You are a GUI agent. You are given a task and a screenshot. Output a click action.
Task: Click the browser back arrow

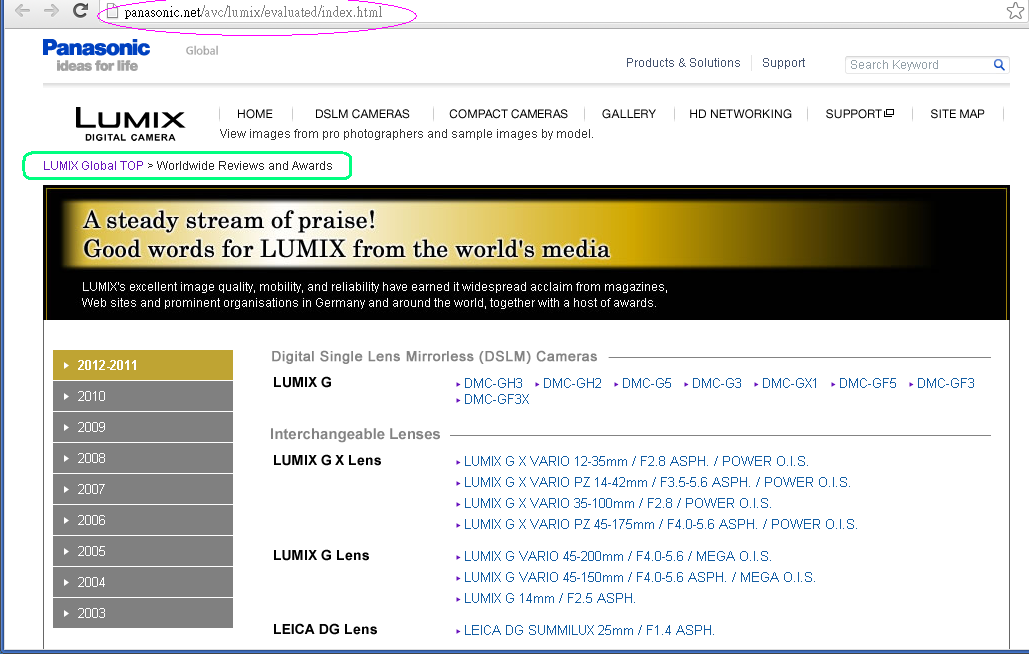pos(22,10)
